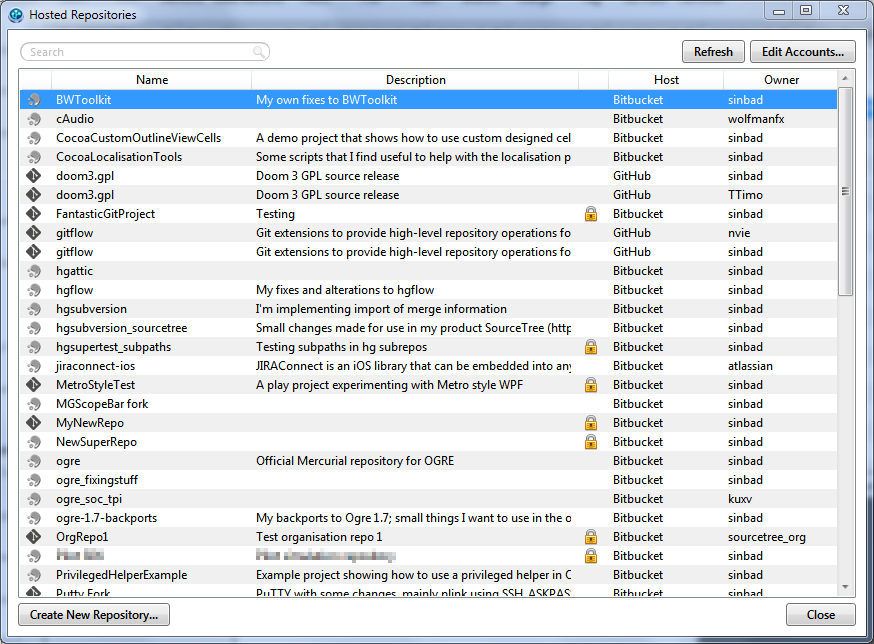The width and height of the screenshot is (874, 644).
Task: Click the vertical scrollbar thumb
Action: (x=845, y=191)
